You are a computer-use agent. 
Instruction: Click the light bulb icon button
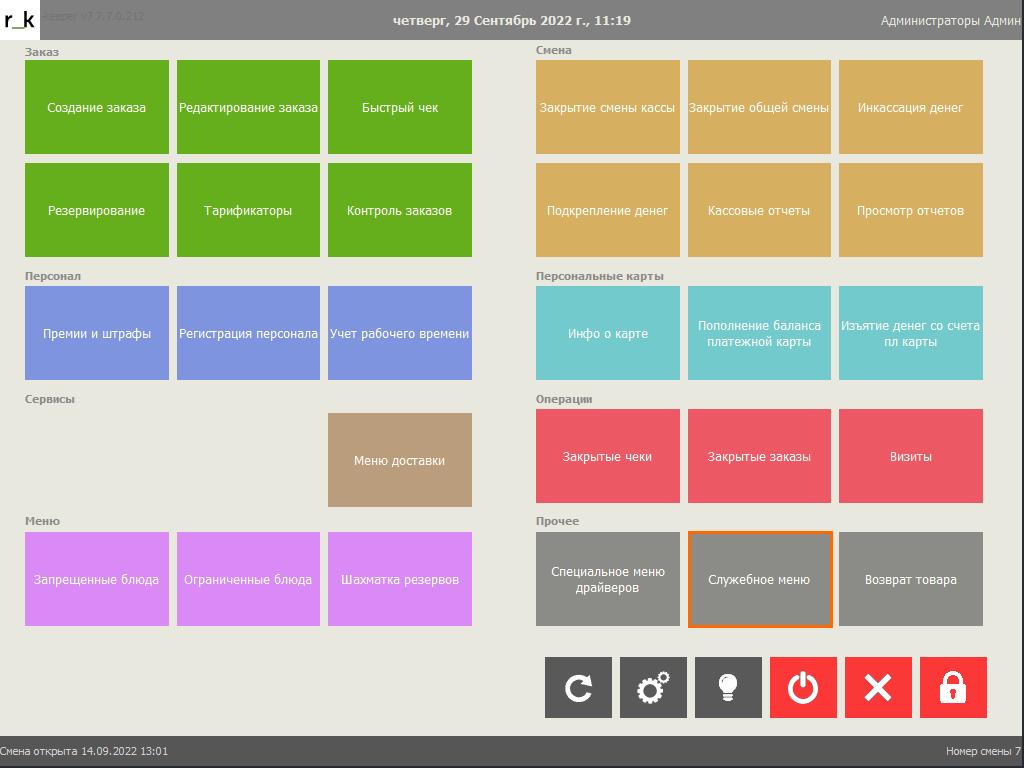pyautogui.click(x=728, y=687)
